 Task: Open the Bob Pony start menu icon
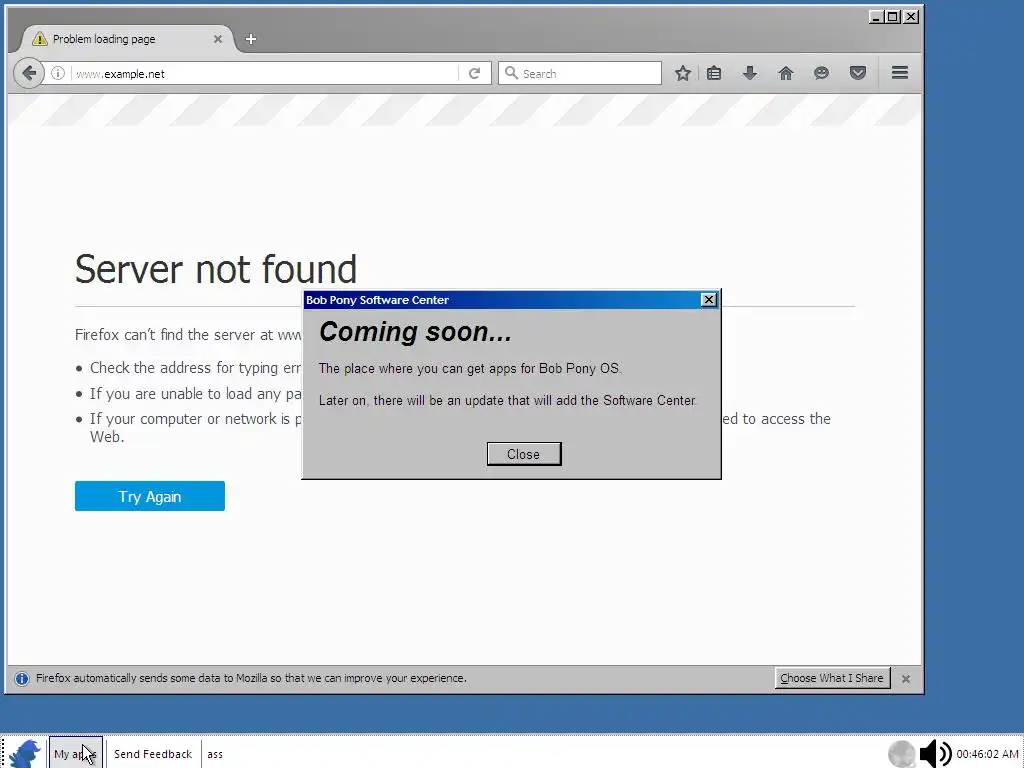[x=25, y=754]
